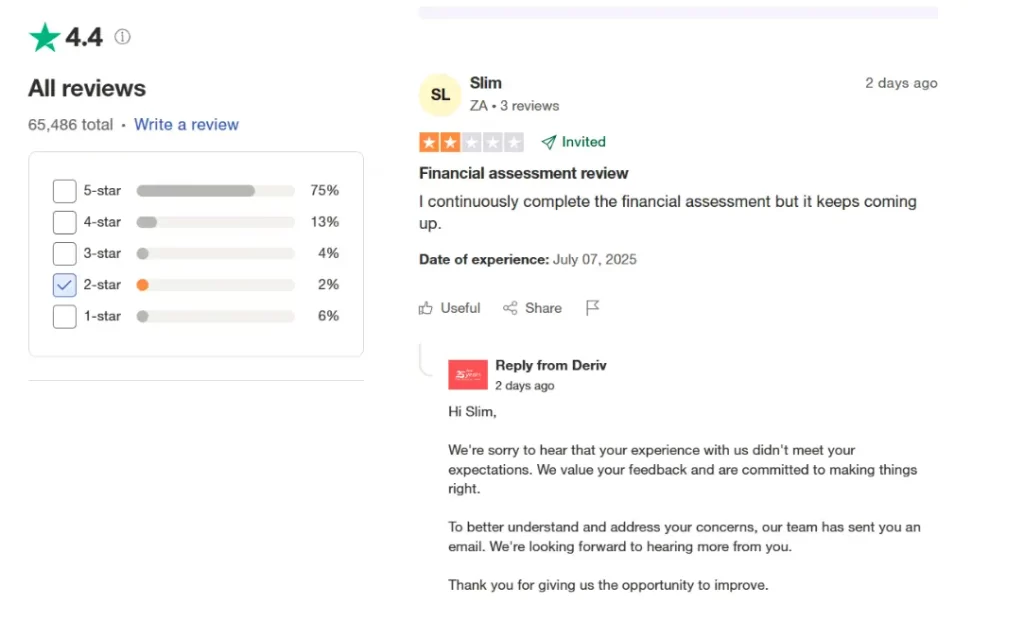This screenshot has height=622, width=1024.
Task: Click the SL avatar of reviewer Slim
Action: point(440,95)
